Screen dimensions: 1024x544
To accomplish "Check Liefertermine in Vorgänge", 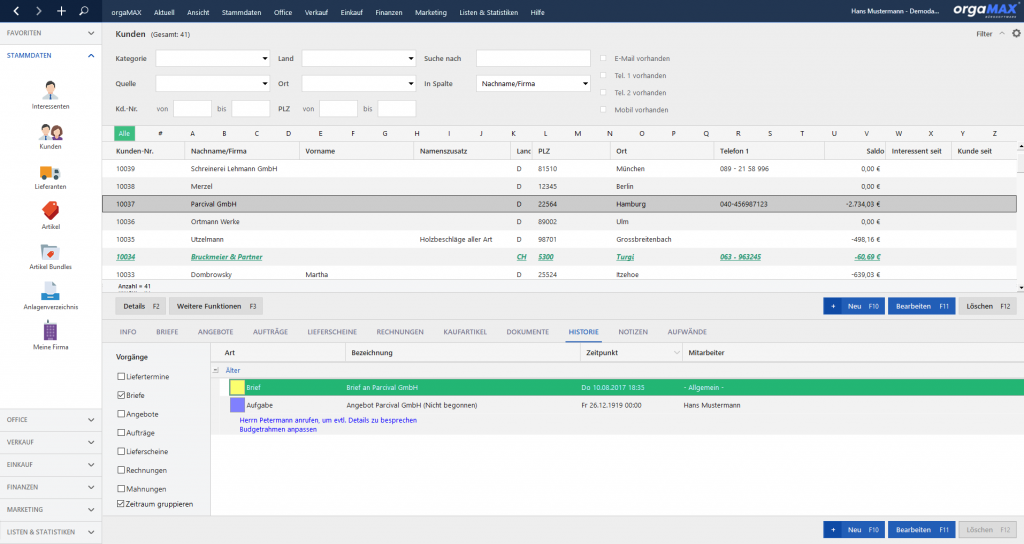I will tap(121, 376).
